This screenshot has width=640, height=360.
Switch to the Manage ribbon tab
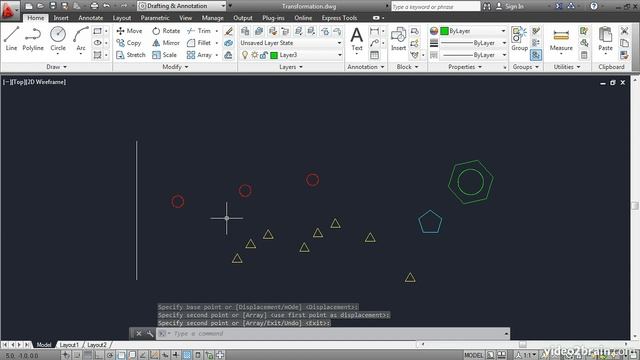pos(212,18)
